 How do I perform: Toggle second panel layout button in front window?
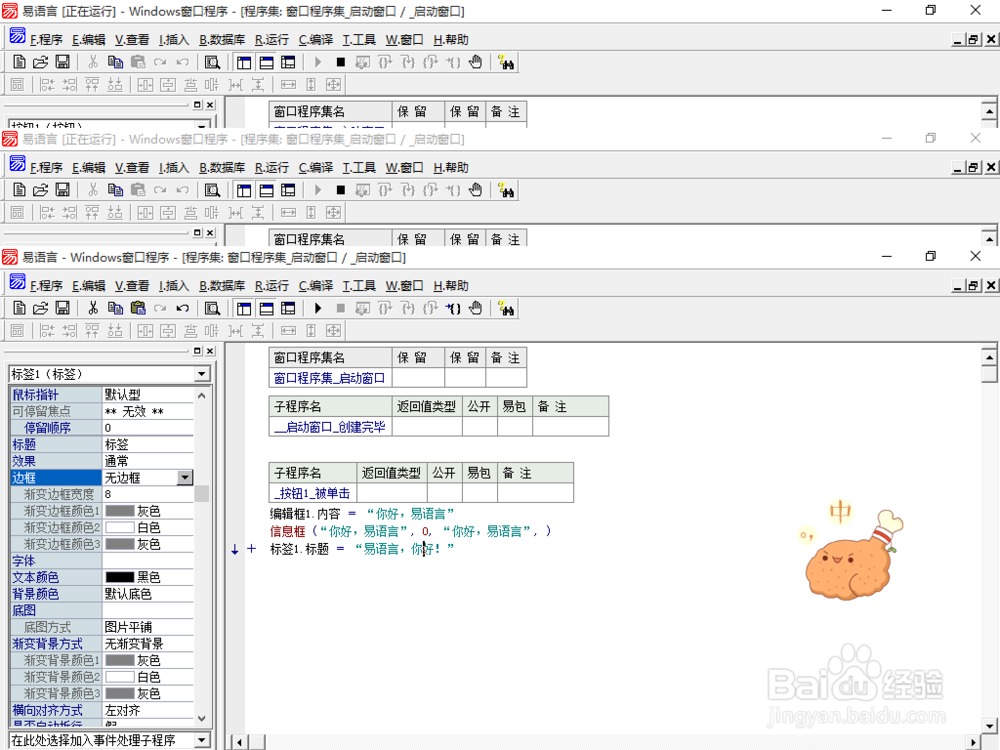(266, 309)
